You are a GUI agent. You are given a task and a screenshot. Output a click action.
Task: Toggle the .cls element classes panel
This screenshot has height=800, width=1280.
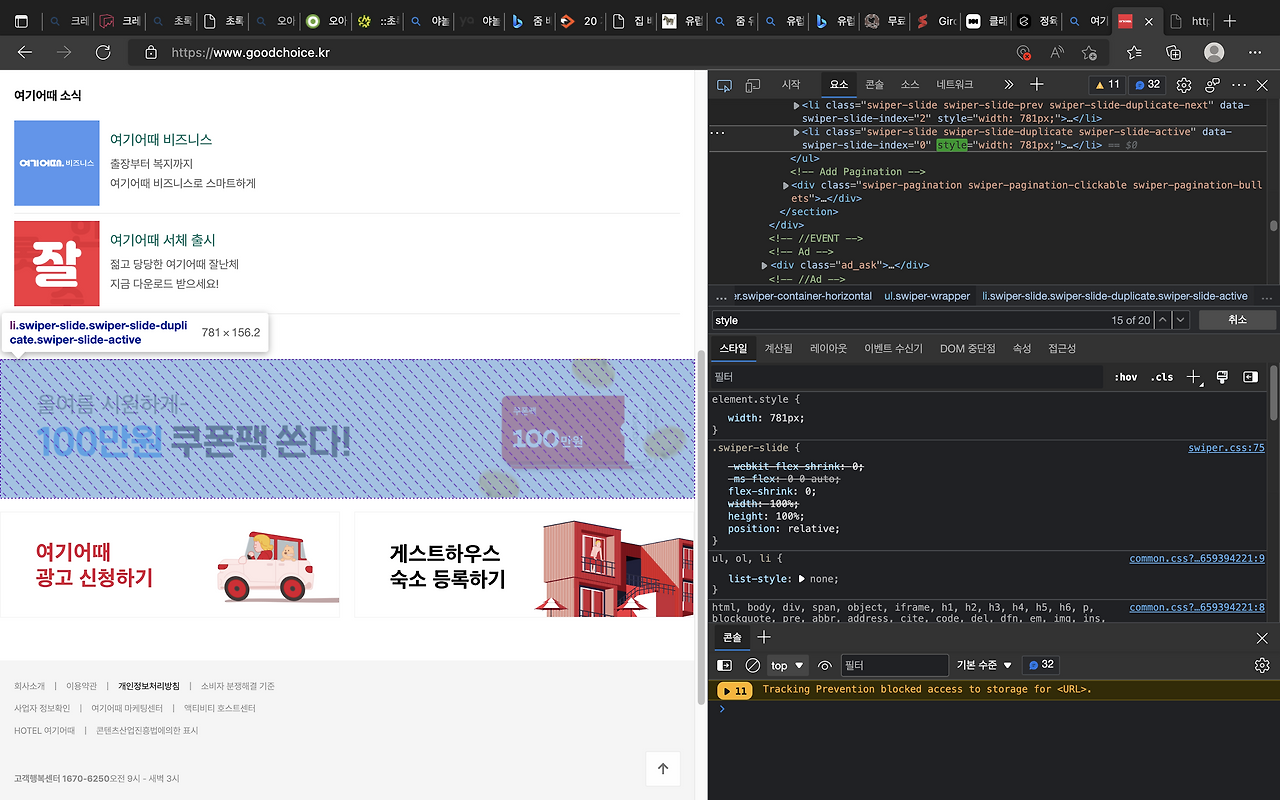tap(1161, 377)
